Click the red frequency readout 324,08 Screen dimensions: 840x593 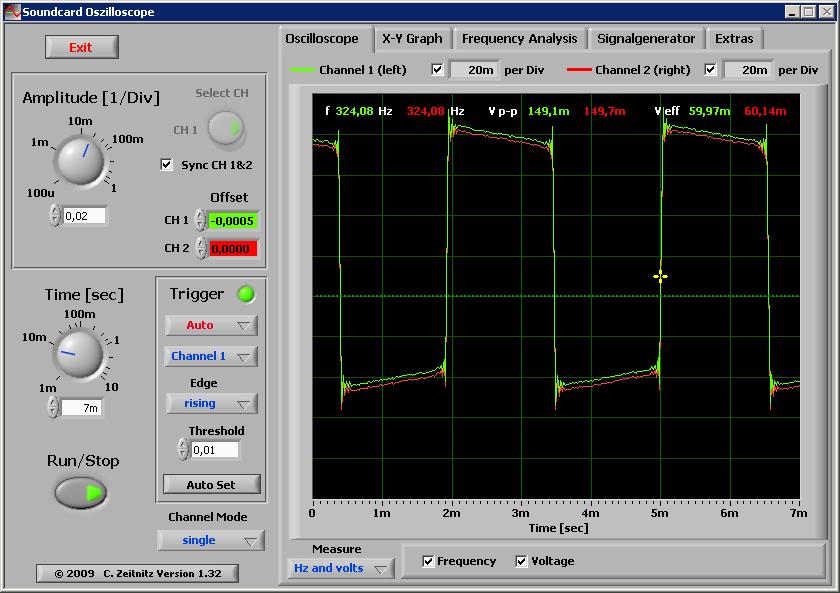coord(425,111)
